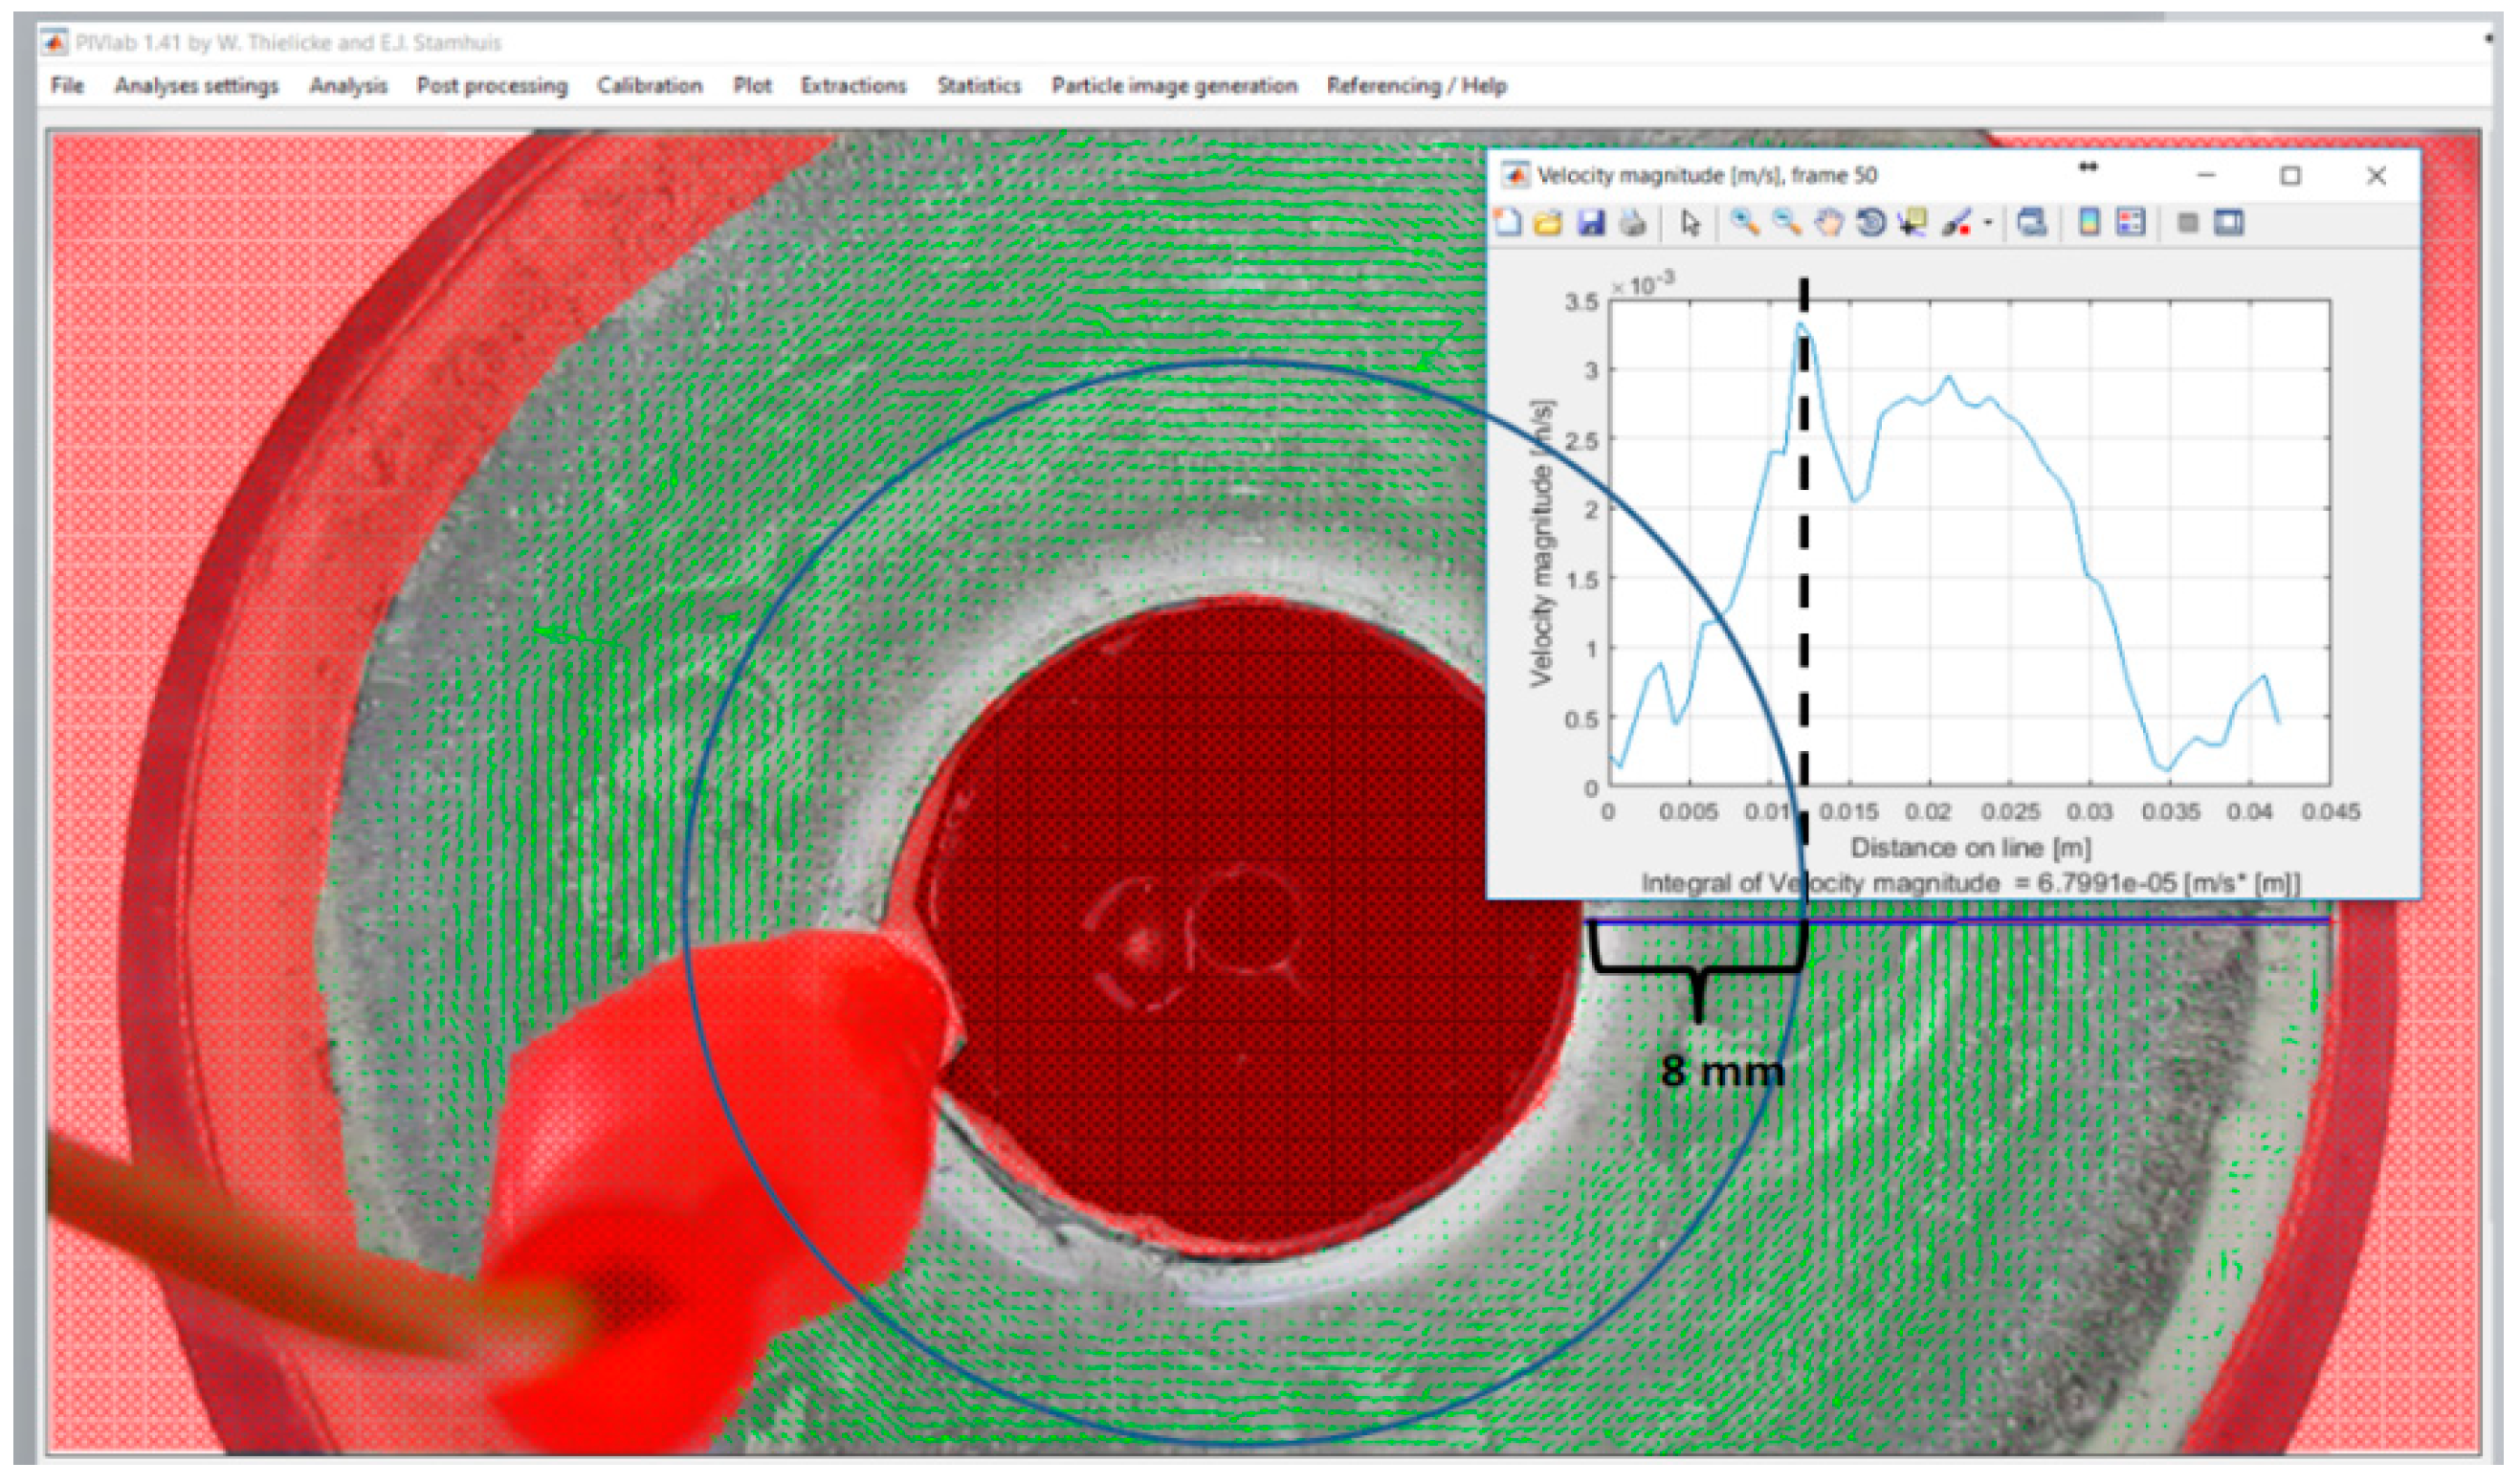Activate the Zoom Out magnifier tool
The width and height of the screenshot is (2520, 1484).
1787,222
